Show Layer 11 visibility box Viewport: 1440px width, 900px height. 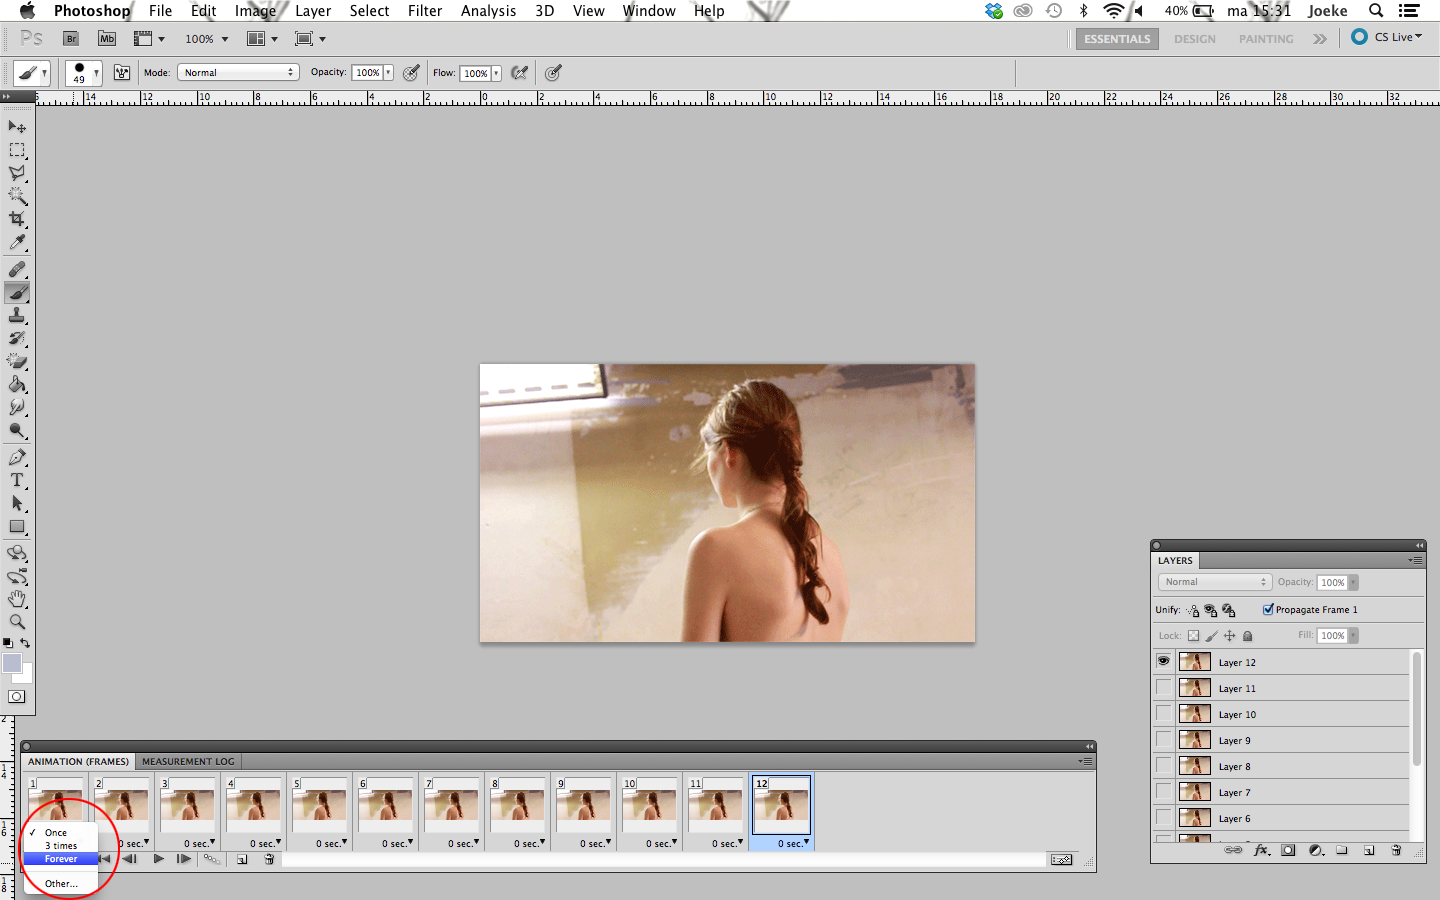[x=1163, y=687]
